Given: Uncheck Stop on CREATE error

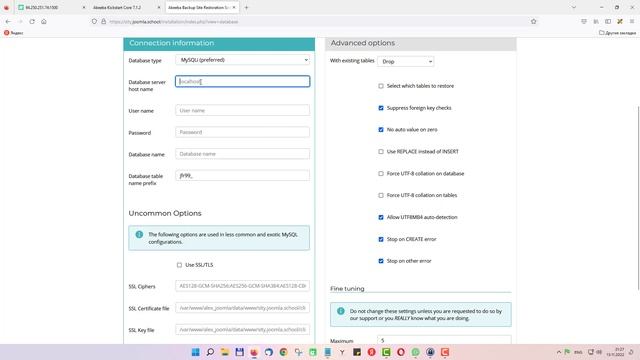Looking at the screenshot, I should coord(381,239).
